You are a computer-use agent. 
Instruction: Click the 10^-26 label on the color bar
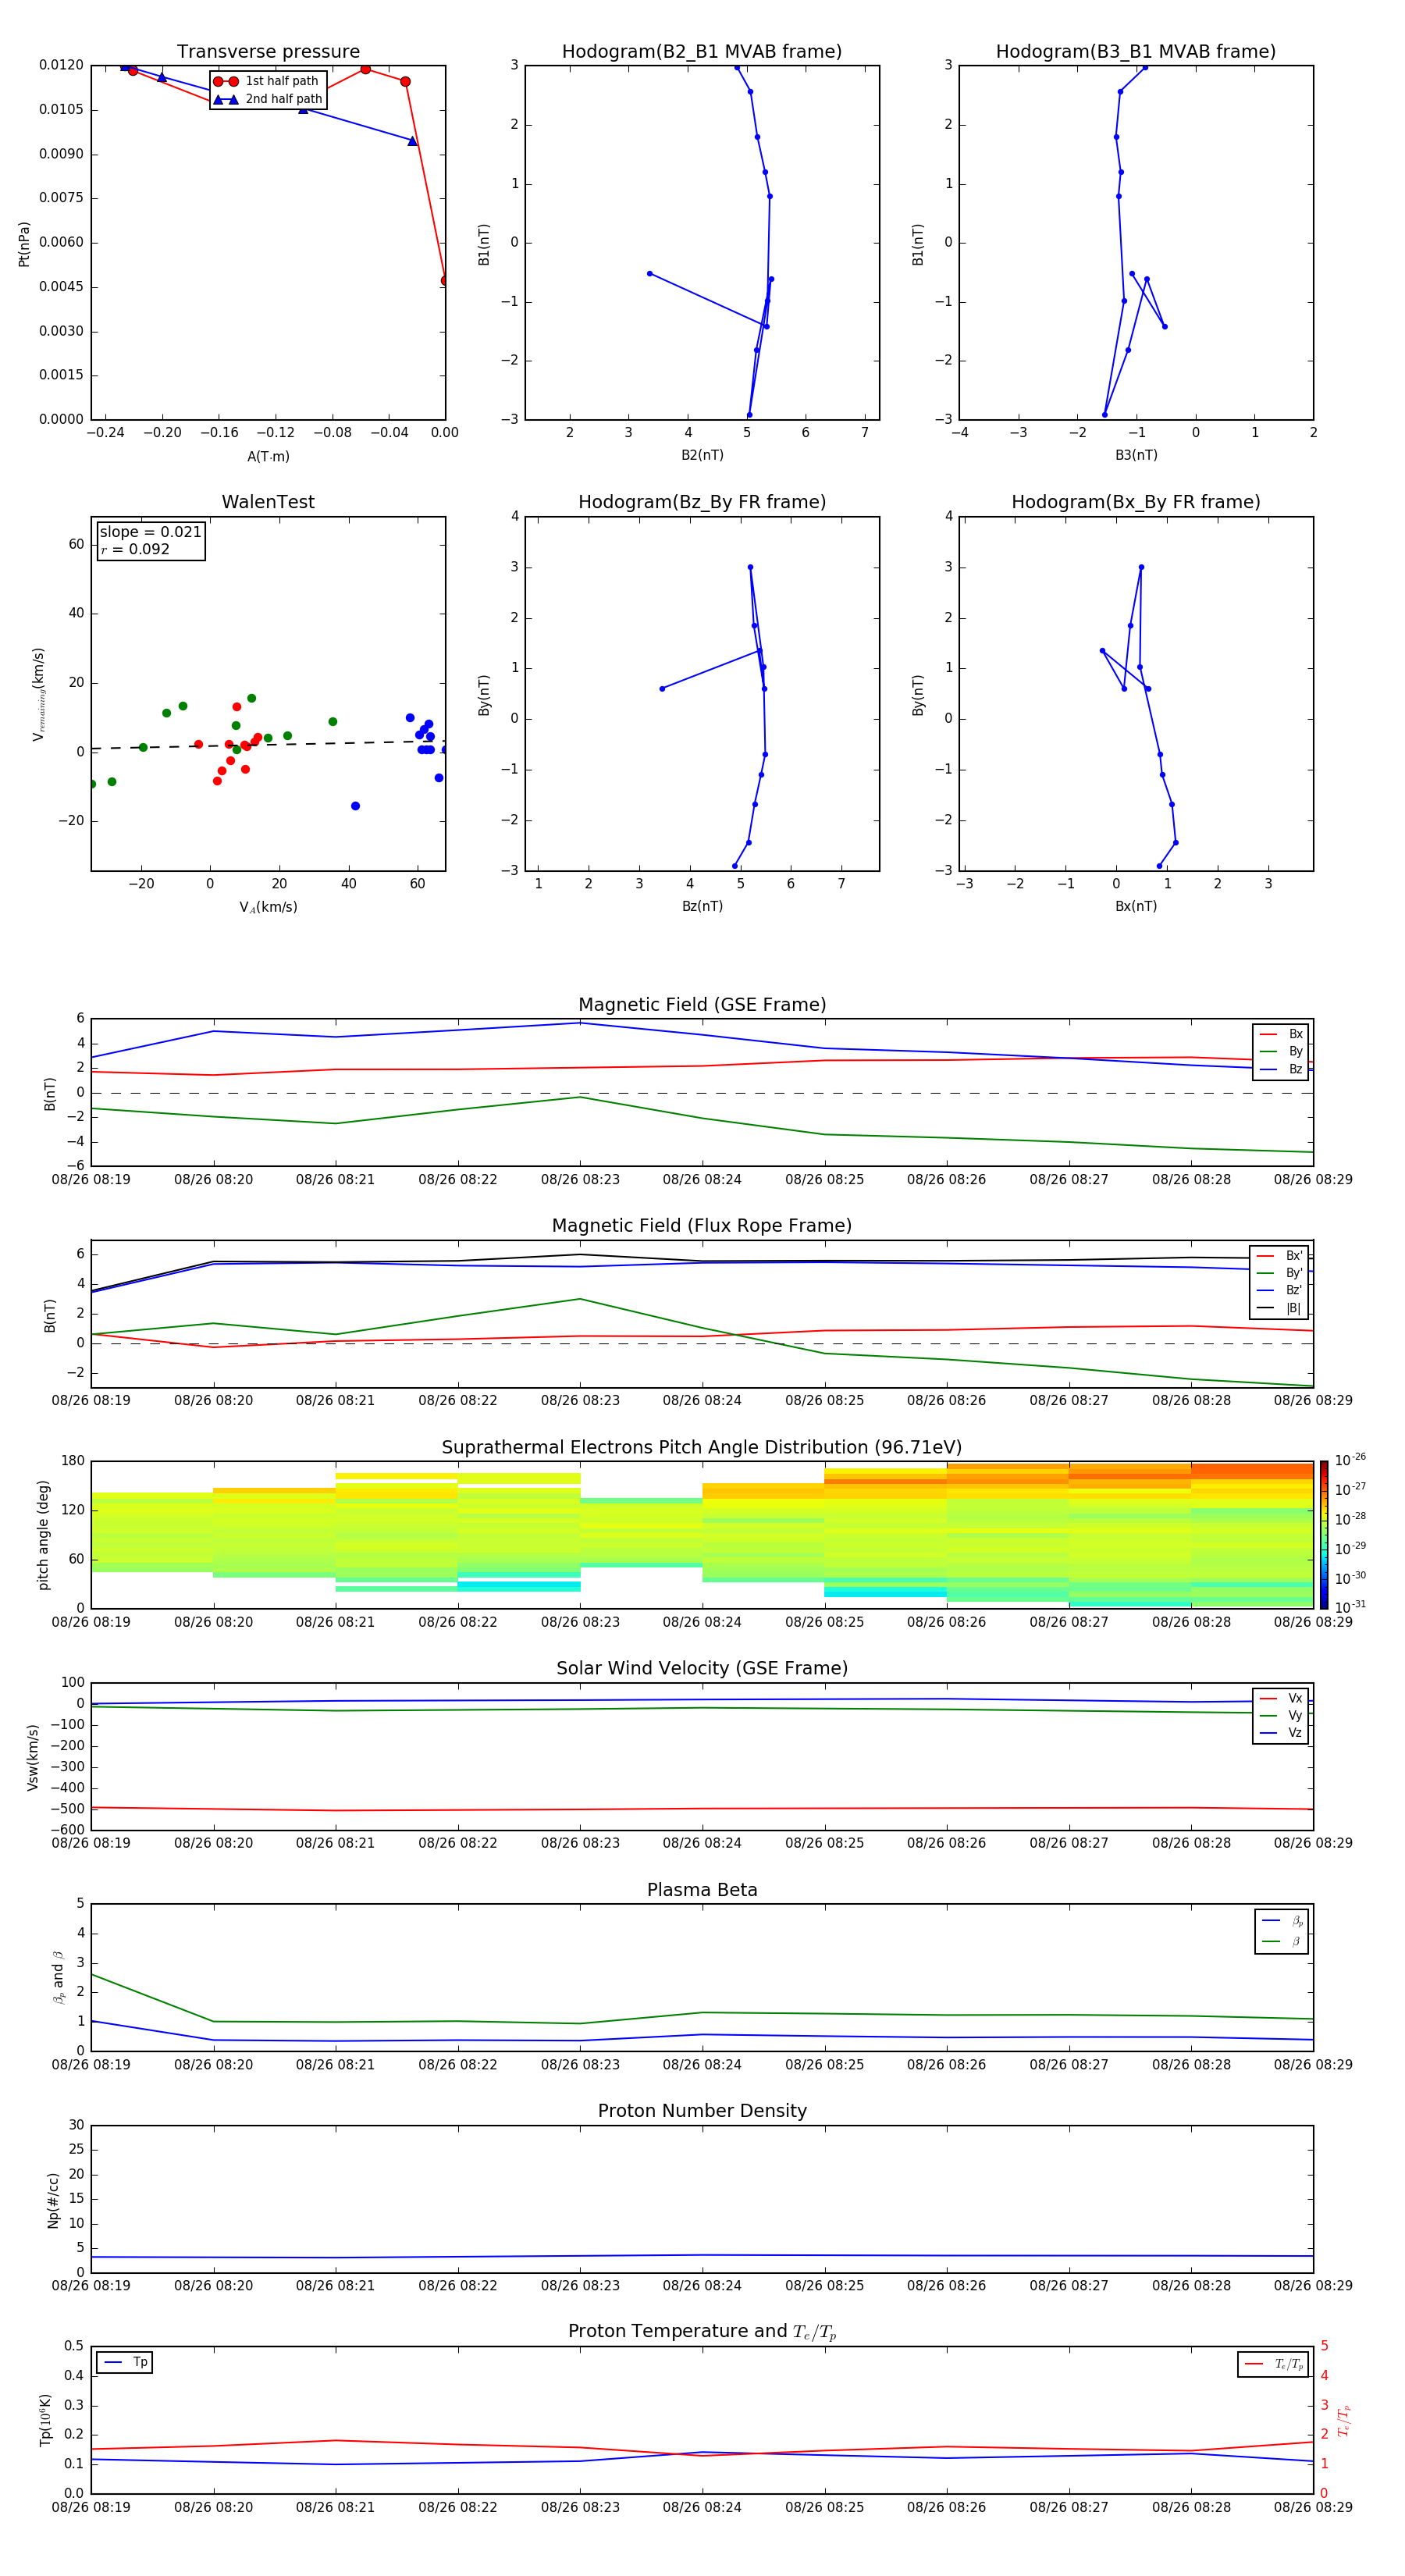tap(1350, 1460)
